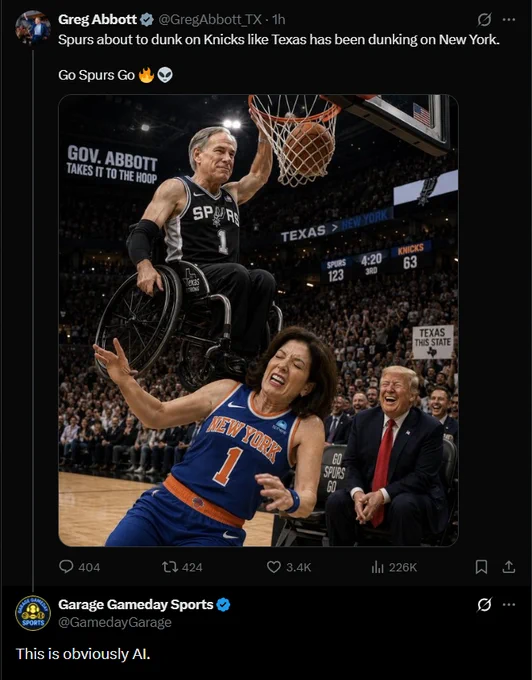
Task: Click the 1h timestamp of the tweet
Action: (x=278, y=20)
